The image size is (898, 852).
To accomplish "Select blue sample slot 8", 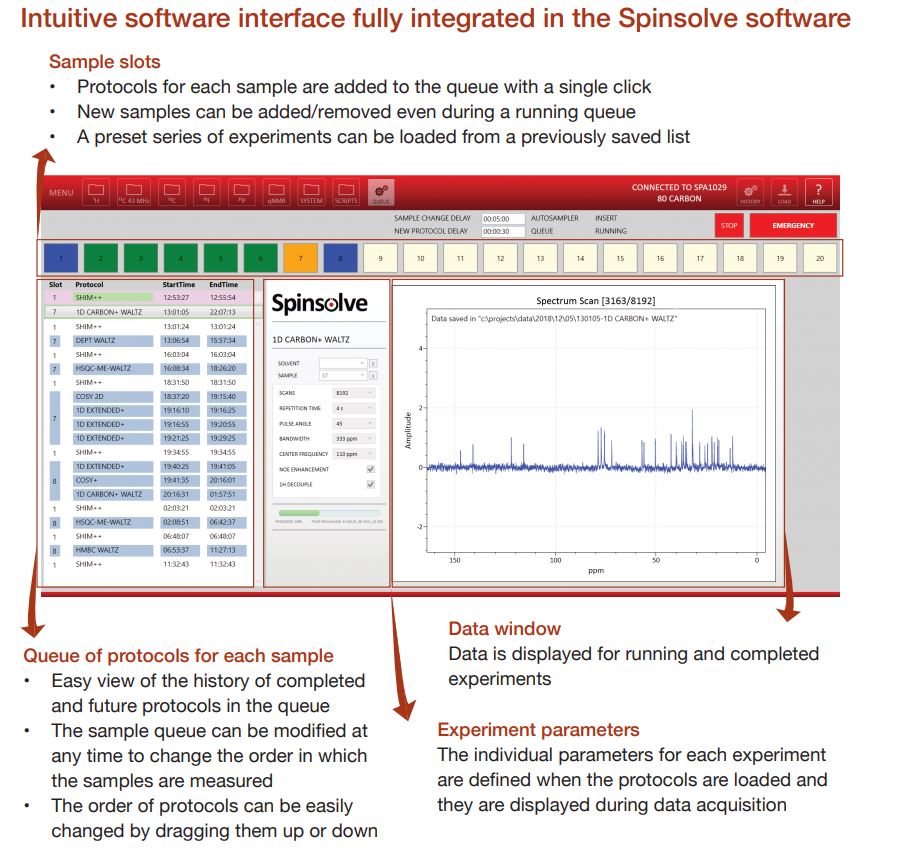I will (x=340, y=258).
